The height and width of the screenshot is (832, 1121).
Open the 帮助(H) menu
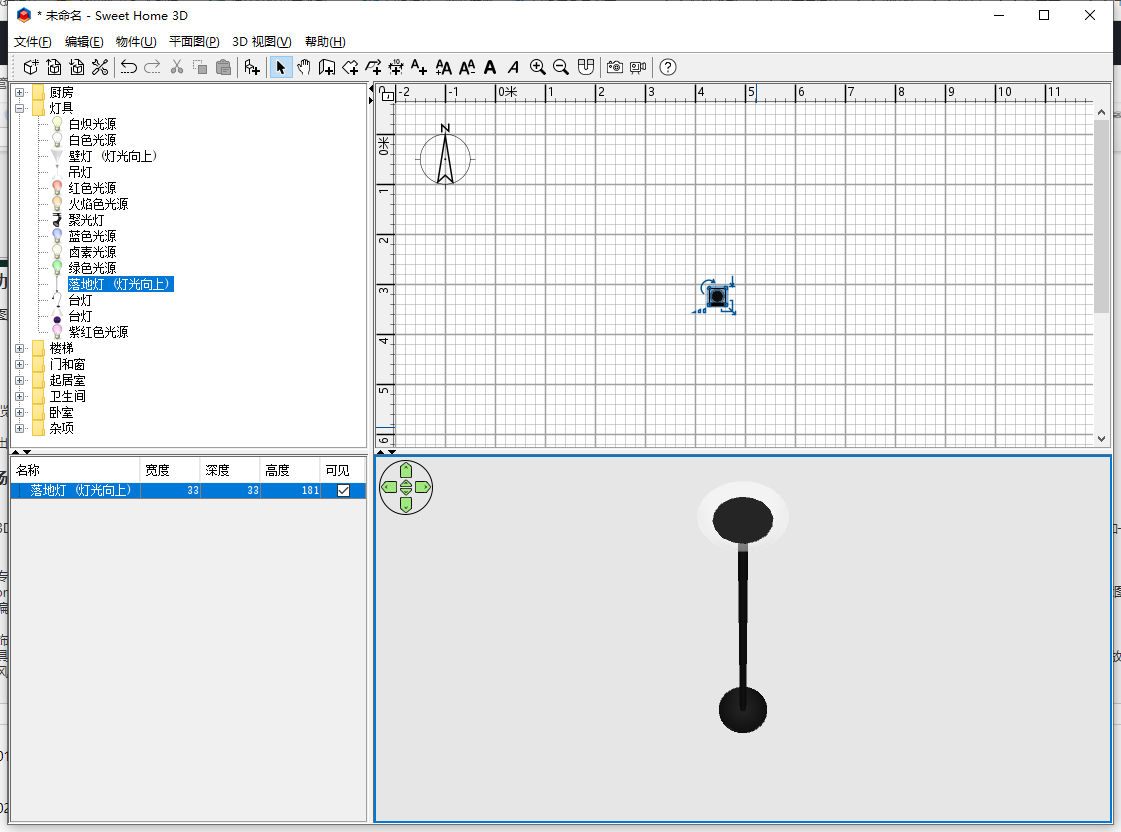pos(325,41)
